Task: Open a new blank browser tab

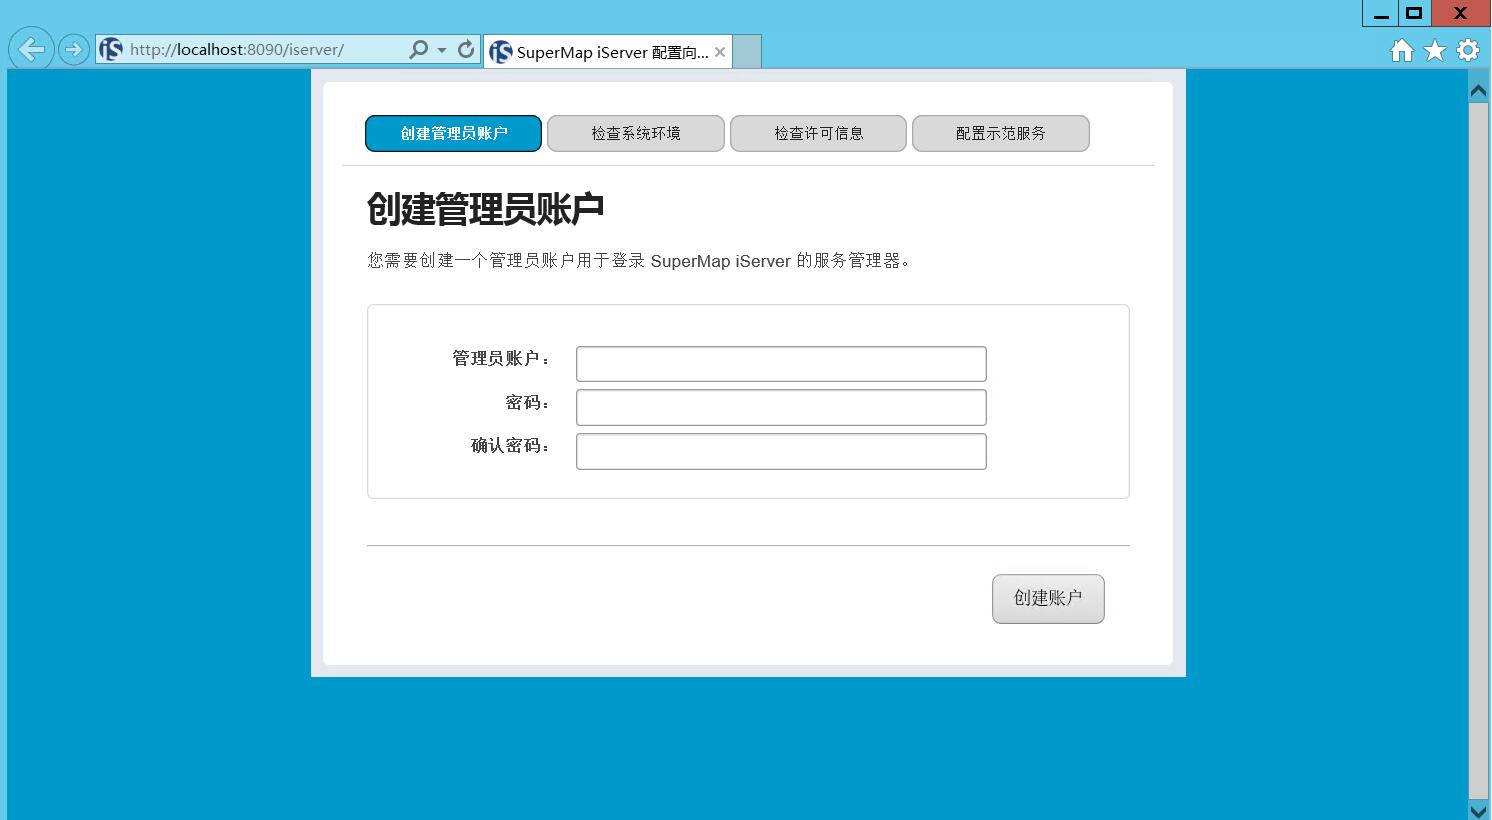Action: (x=747, y=52)
